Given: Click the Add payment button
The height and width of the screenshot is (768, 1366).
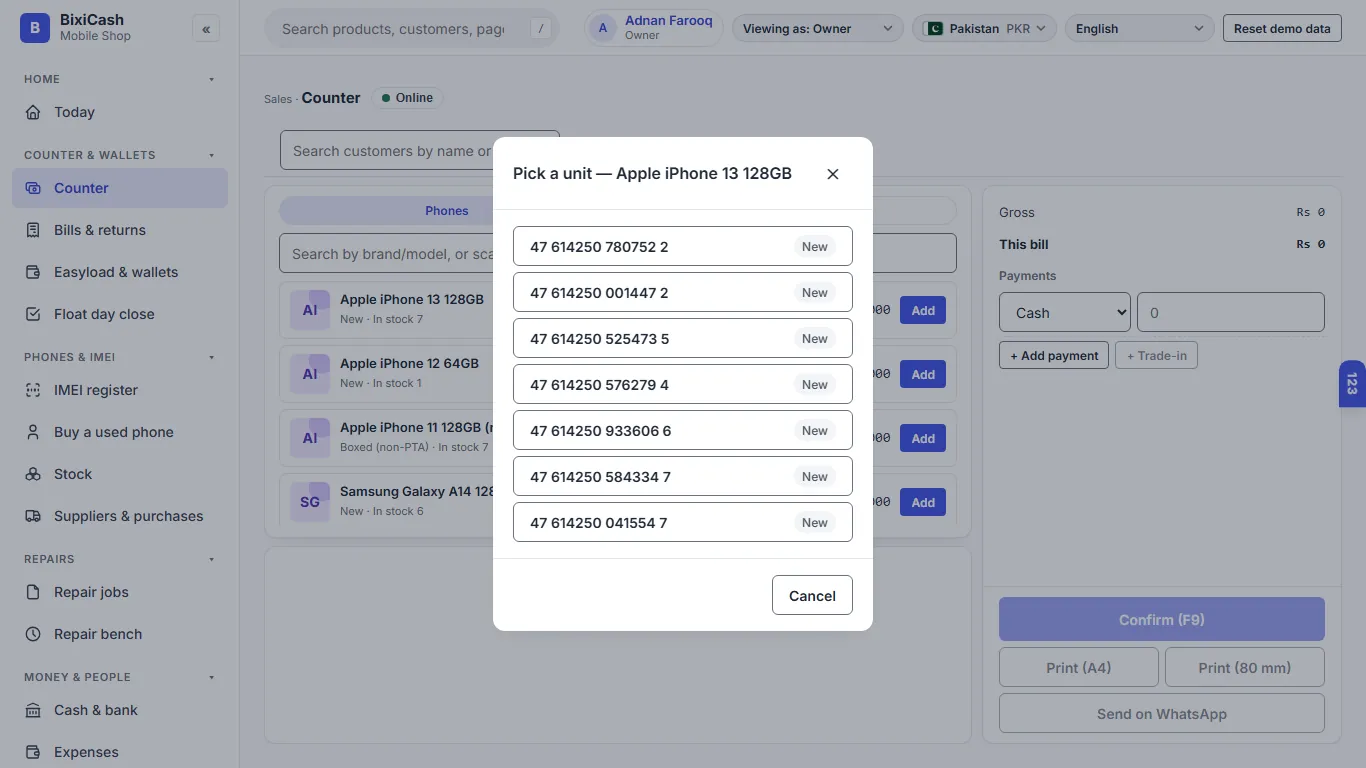Looking at the screenshot, I should (1054, 355).
